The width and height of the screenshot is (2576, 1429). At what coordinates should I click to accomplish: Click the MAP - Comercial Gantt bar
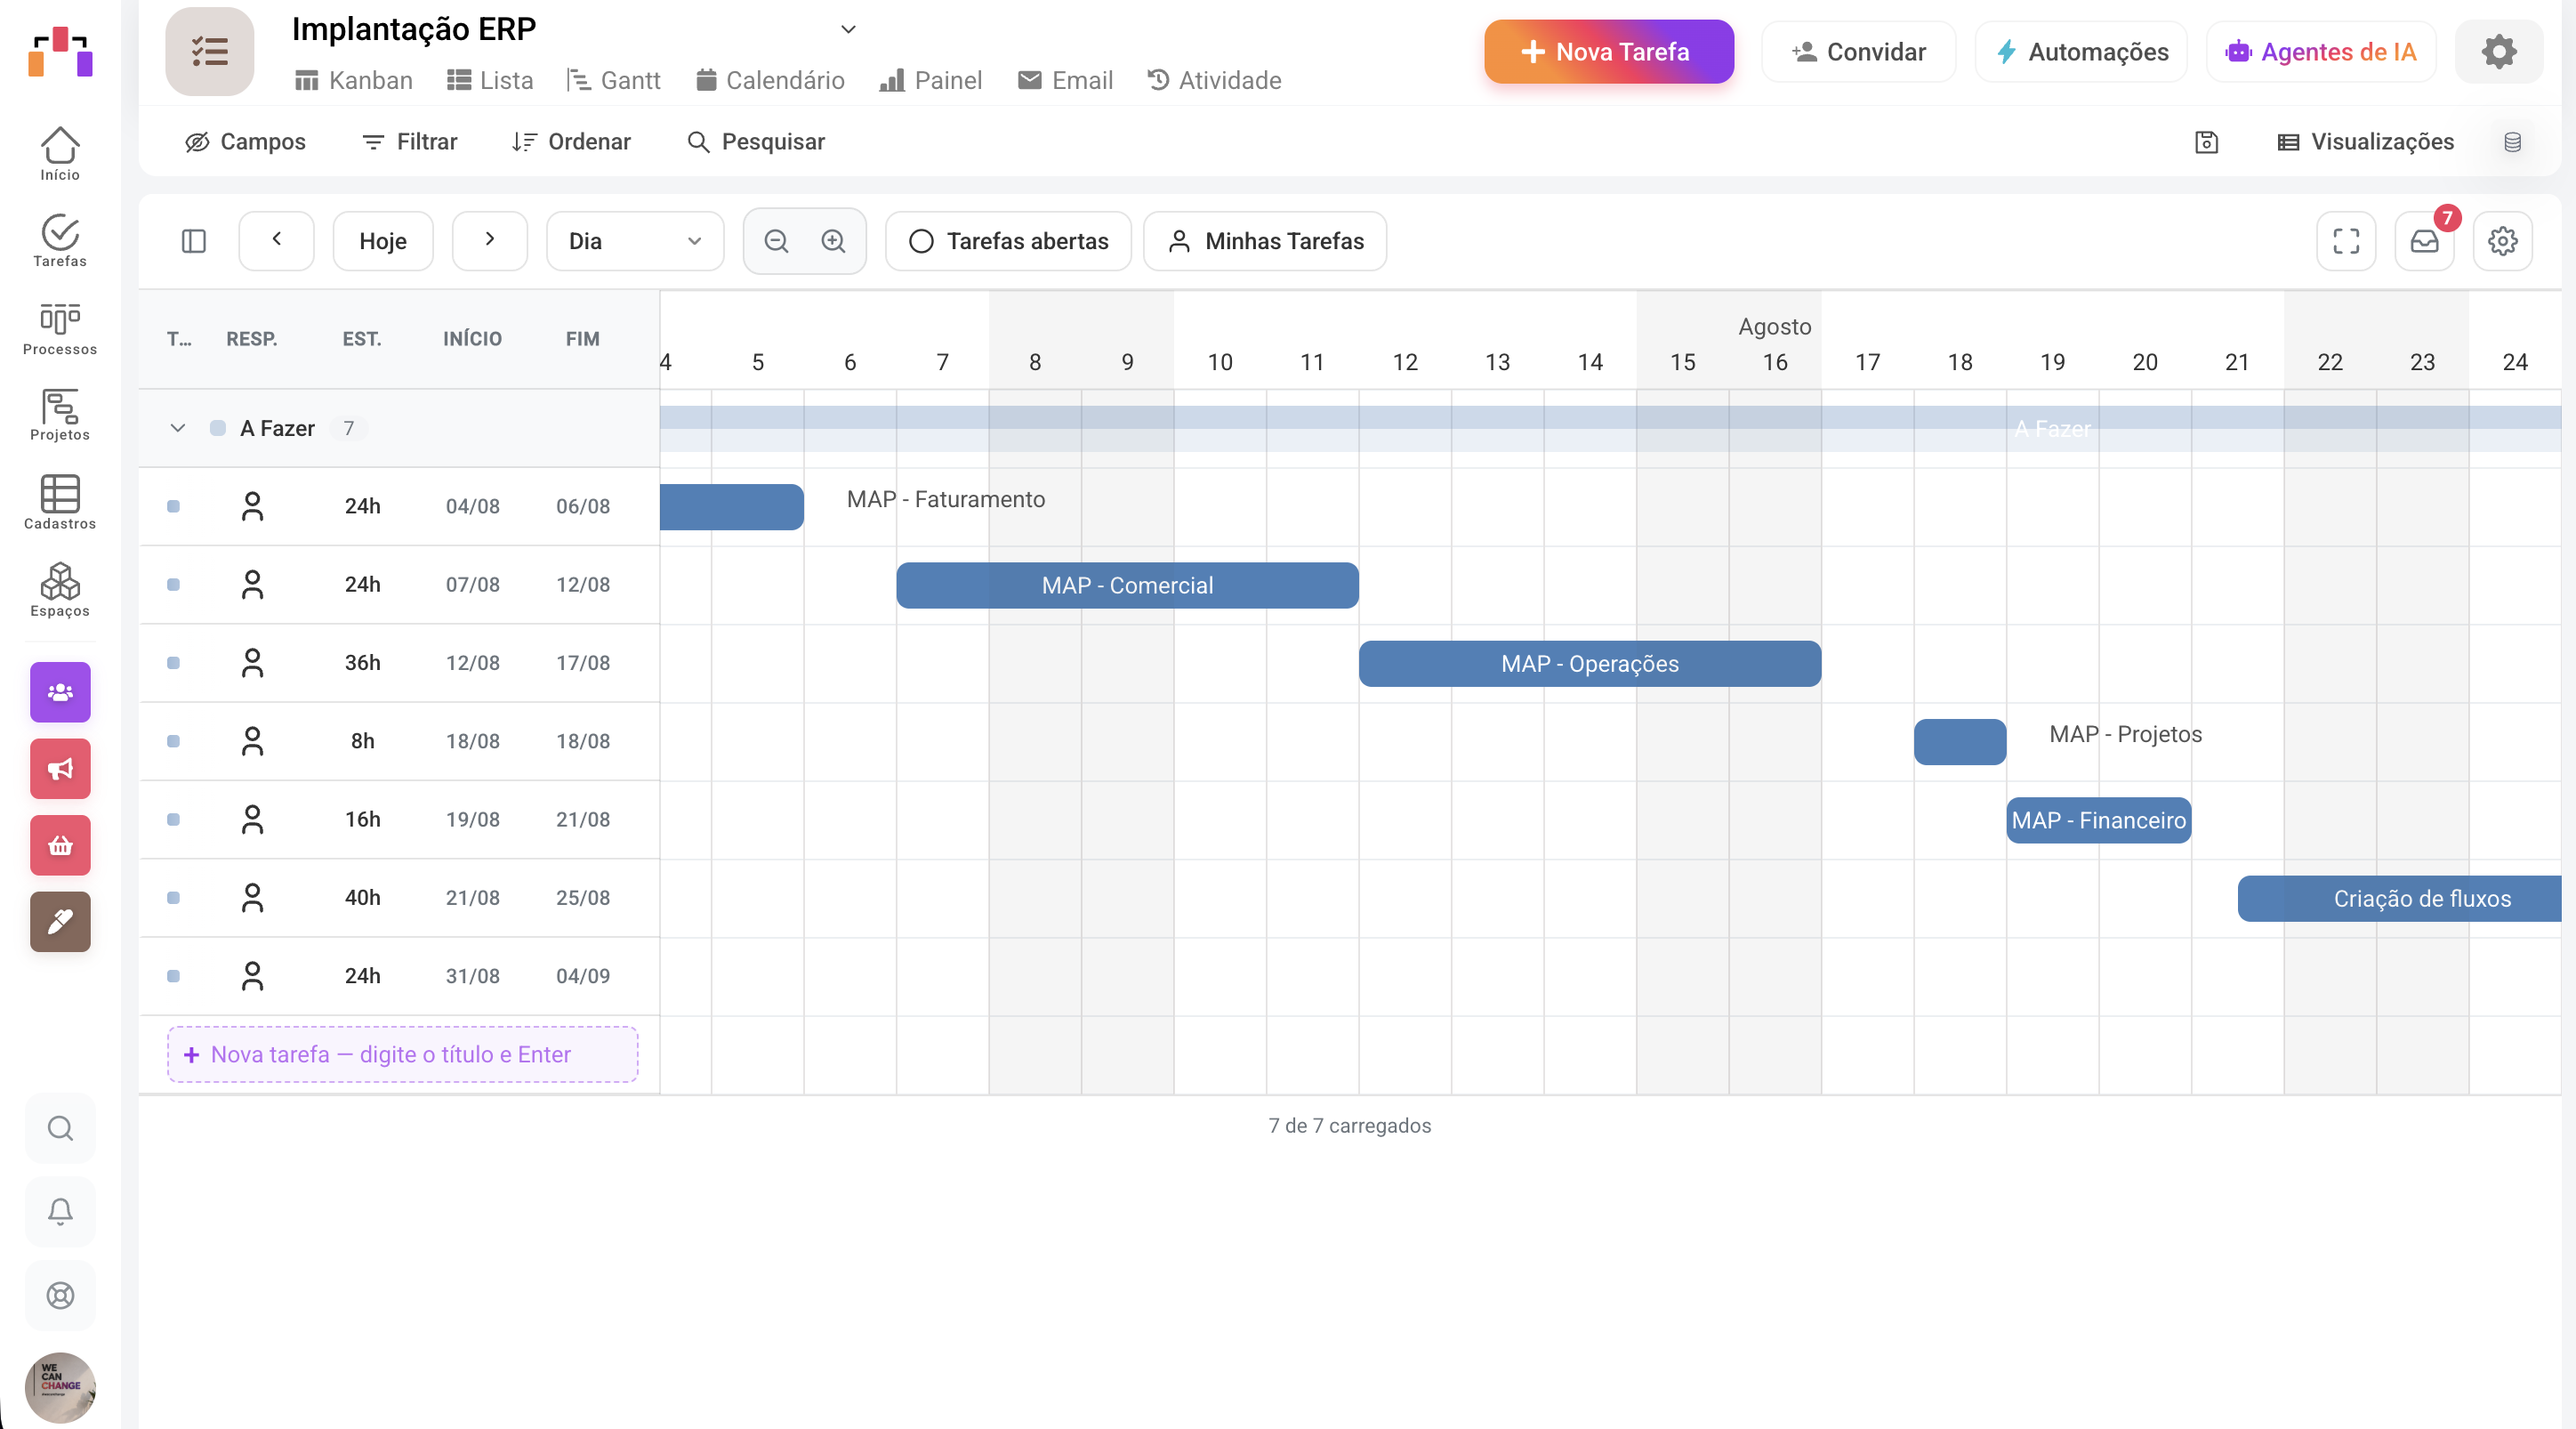pos(1127,585)
